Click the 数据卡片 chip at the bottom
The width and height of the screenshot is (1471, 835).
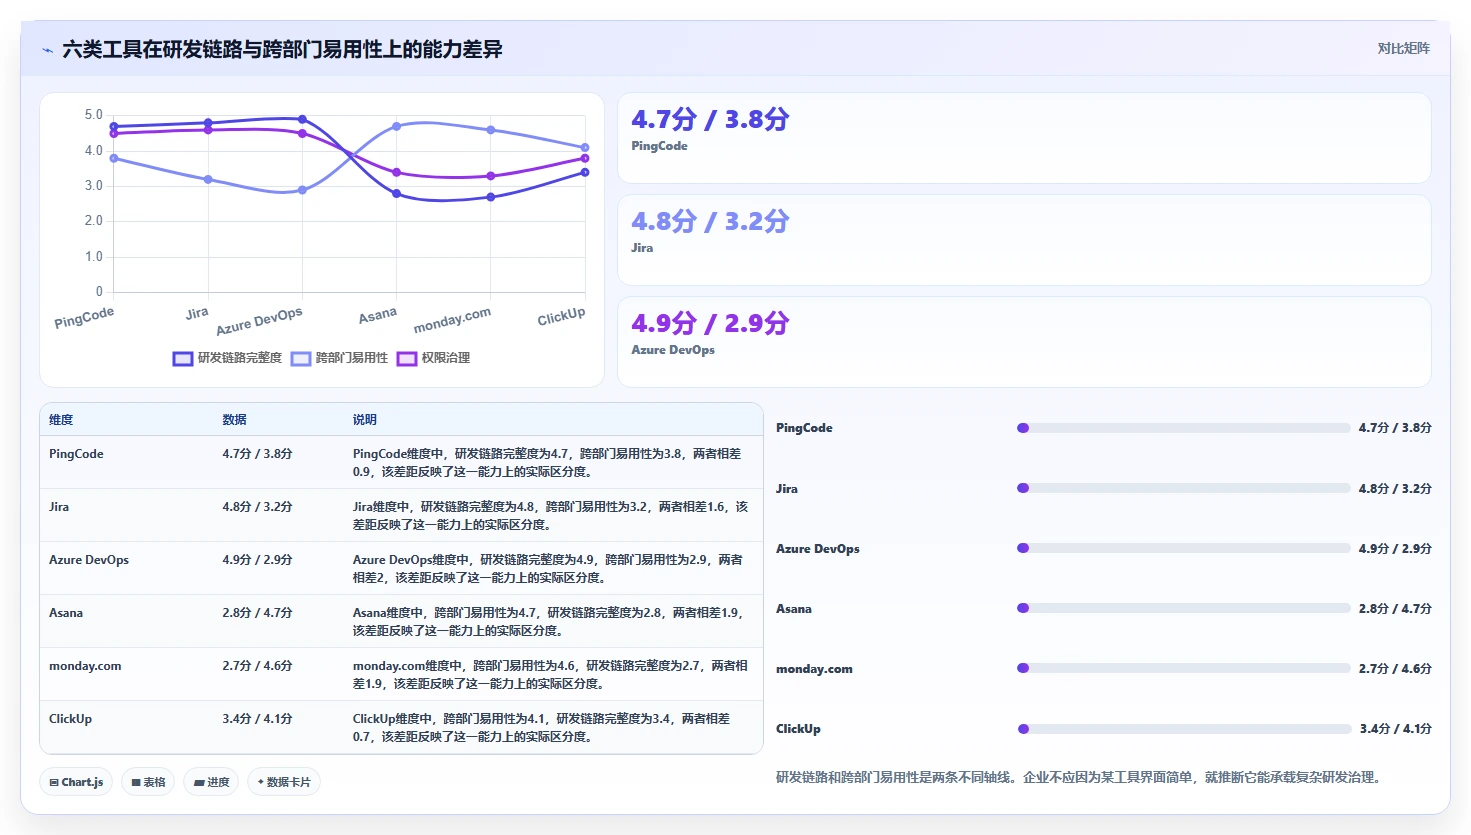(283, 782)
